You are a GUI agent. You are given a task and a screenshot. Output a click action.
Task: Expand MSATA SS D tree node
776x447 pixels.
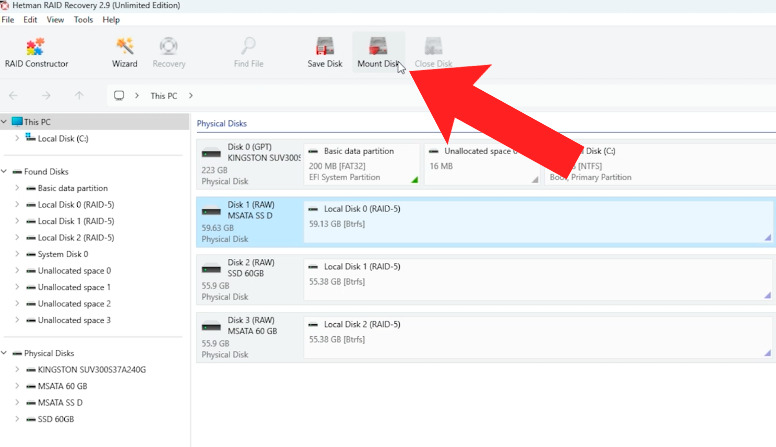pyautogui.click(x=17, y=403)
